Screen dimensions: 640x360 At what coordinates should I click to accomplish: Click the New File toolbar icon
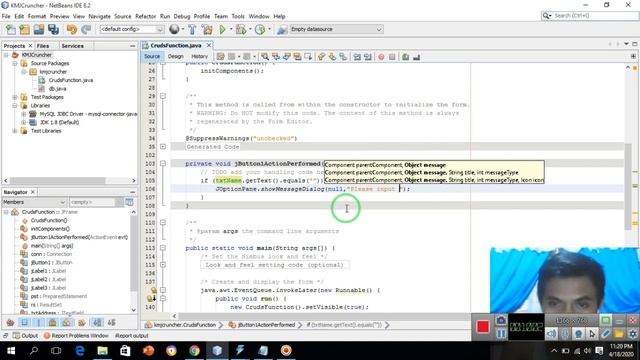pyautogui.click(x=11, y=29)
